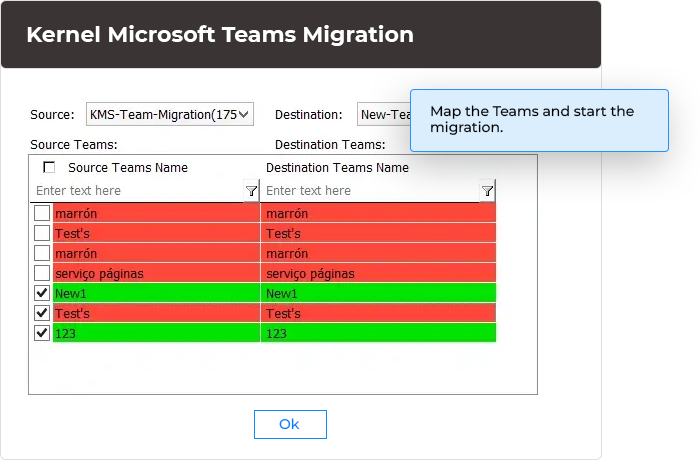
Task: Confirm the mapping with the Ok button
Action: click(290, 424)
